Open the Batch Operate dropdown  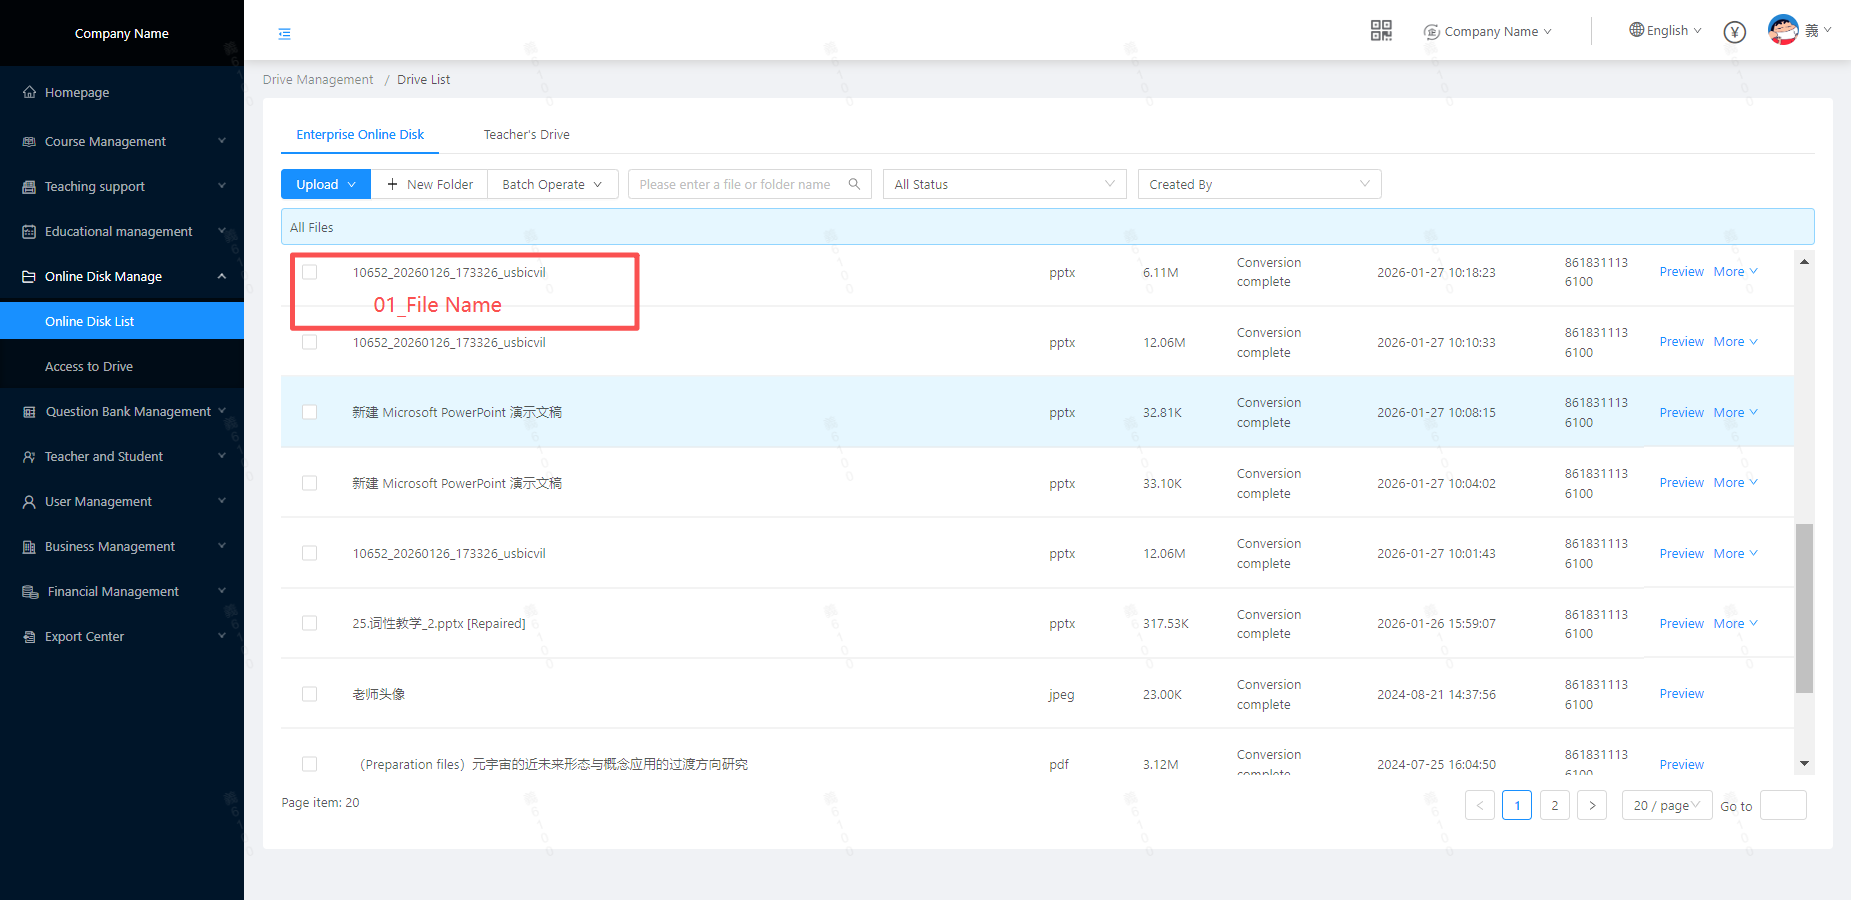[552, 184]
